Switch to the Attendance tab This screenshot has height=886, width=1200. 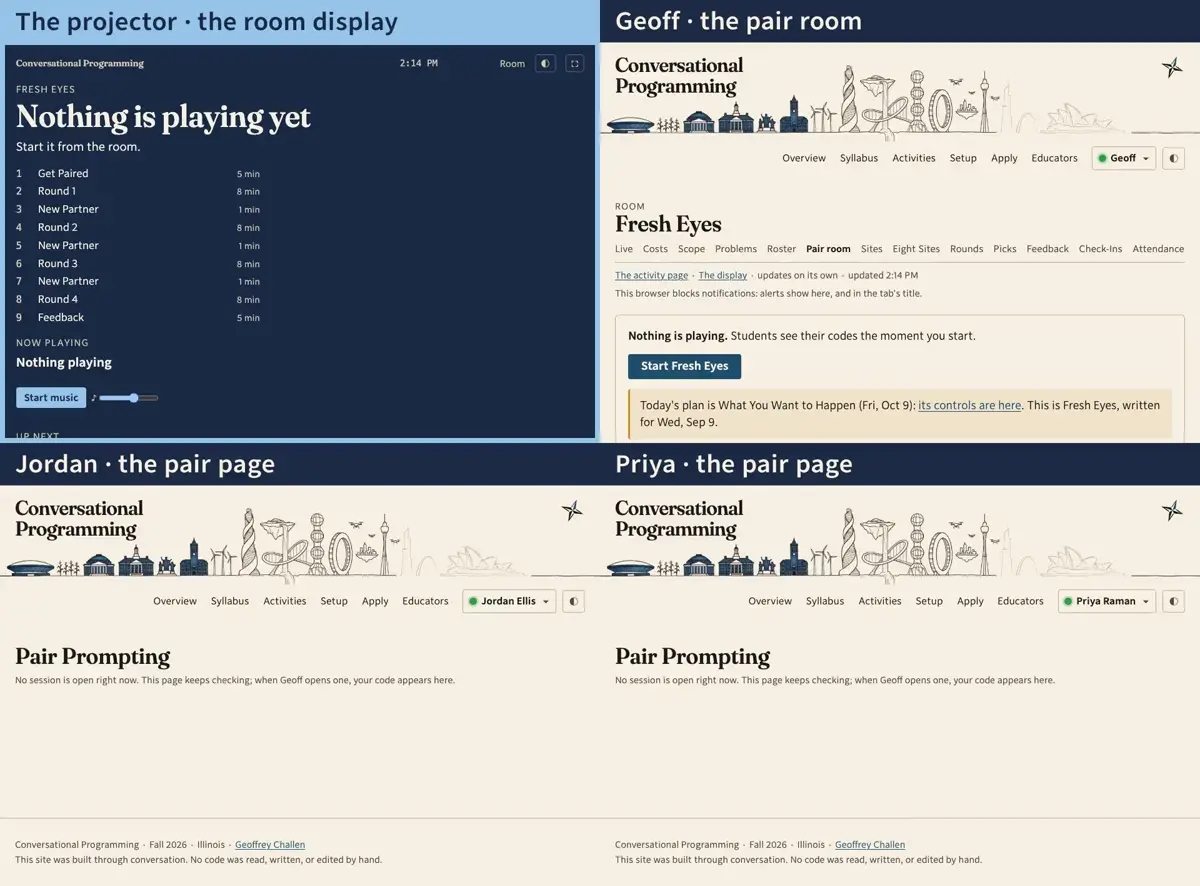(x=1158, y=249)
